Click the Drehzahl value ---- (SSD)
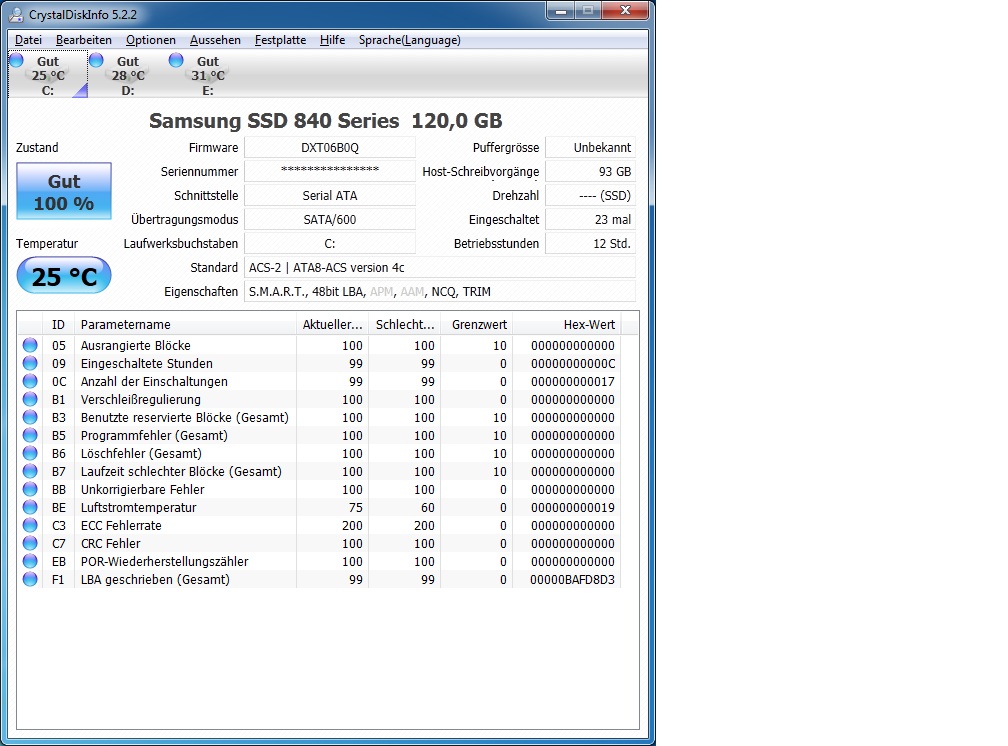 tap(590, 196)
